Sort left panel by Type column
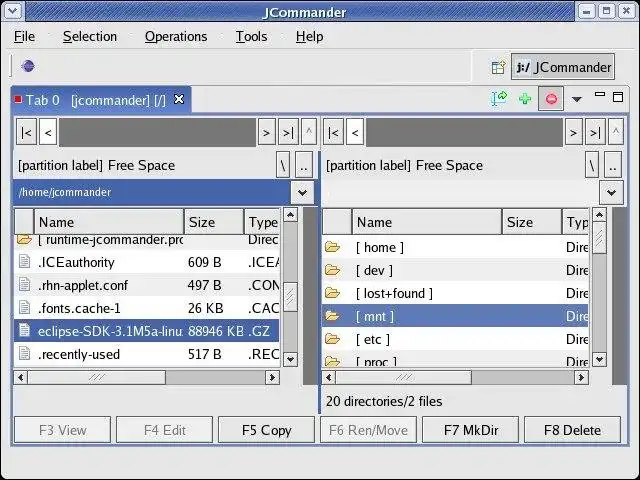640x480 pixels. tap(262, 222)
